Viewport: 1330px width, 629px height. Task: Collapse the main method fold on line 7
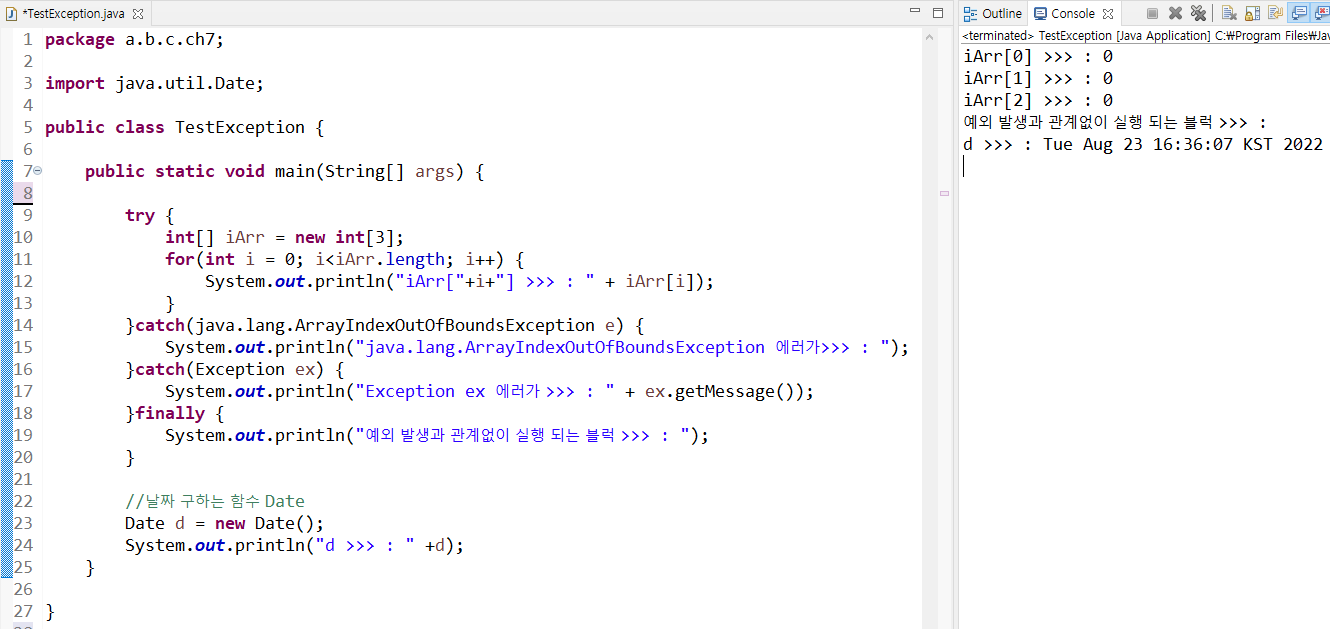pos(37,171)
